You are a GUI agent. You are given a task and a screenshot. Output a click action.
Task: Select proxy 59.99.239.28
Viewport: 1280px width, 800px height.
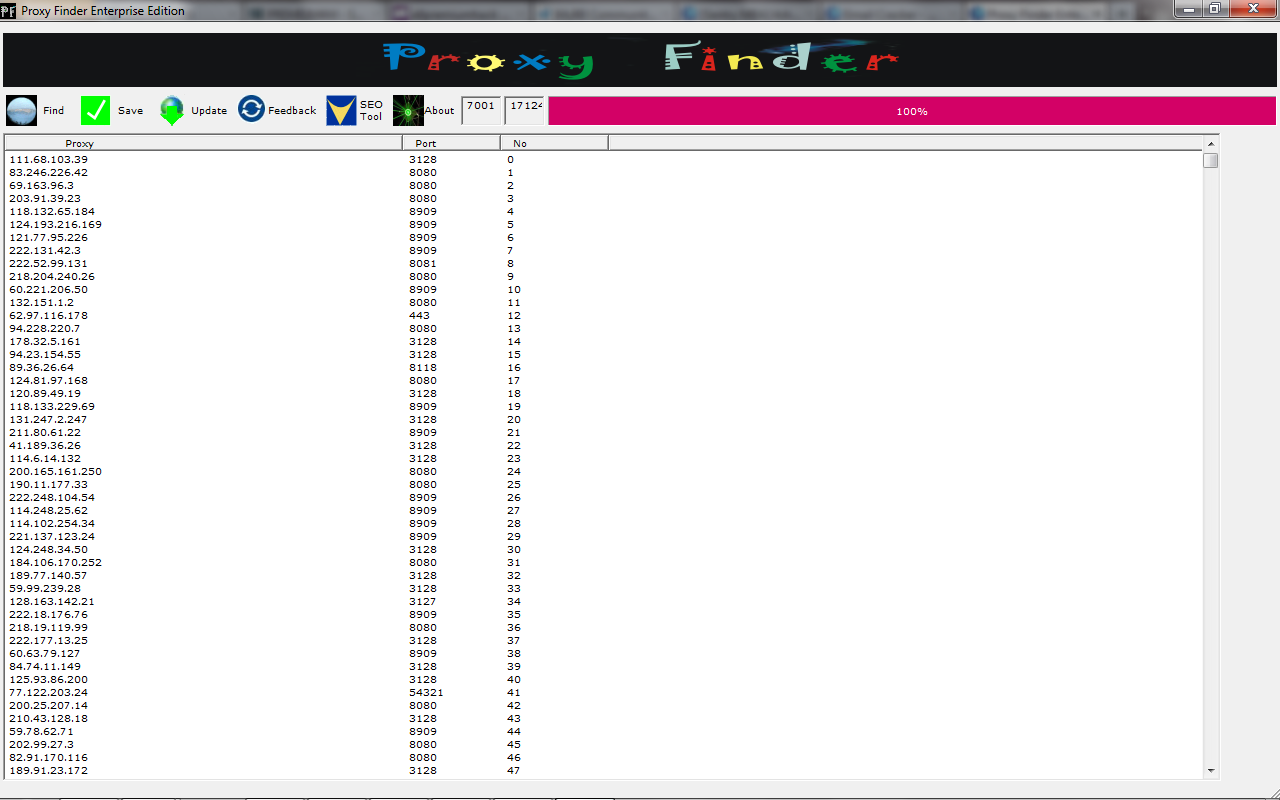pyautogui.click(x=45, y=588)
